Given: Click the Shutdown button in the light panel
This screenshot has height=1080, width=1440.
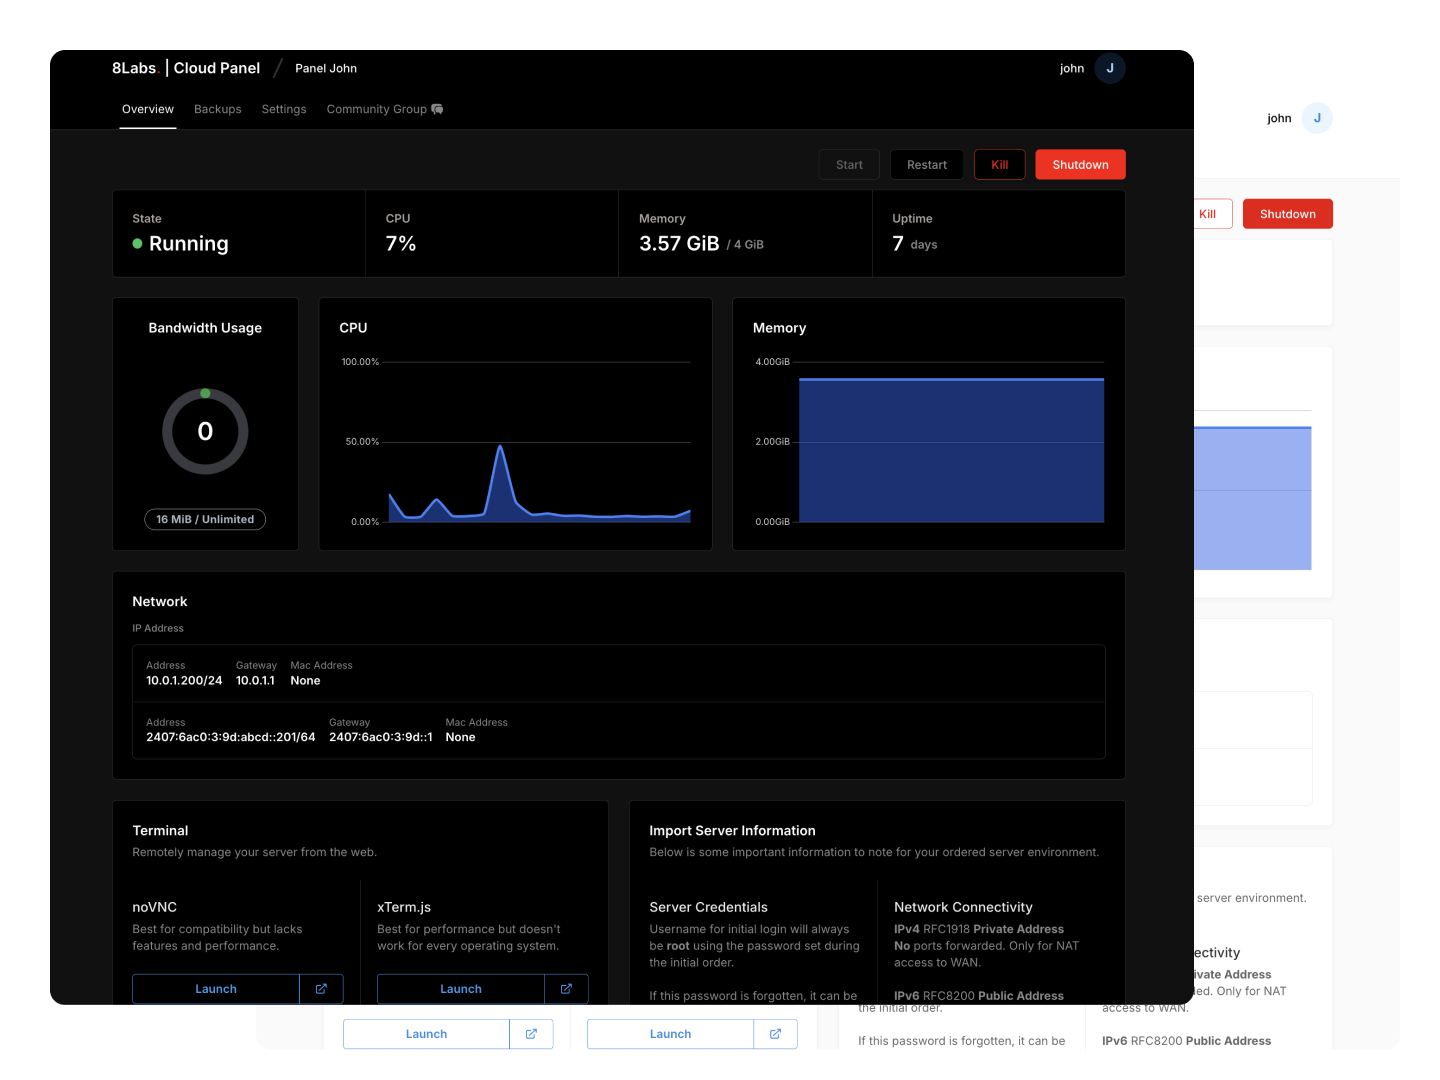Looking at the screenshot, I should [x=1287, y=214].
